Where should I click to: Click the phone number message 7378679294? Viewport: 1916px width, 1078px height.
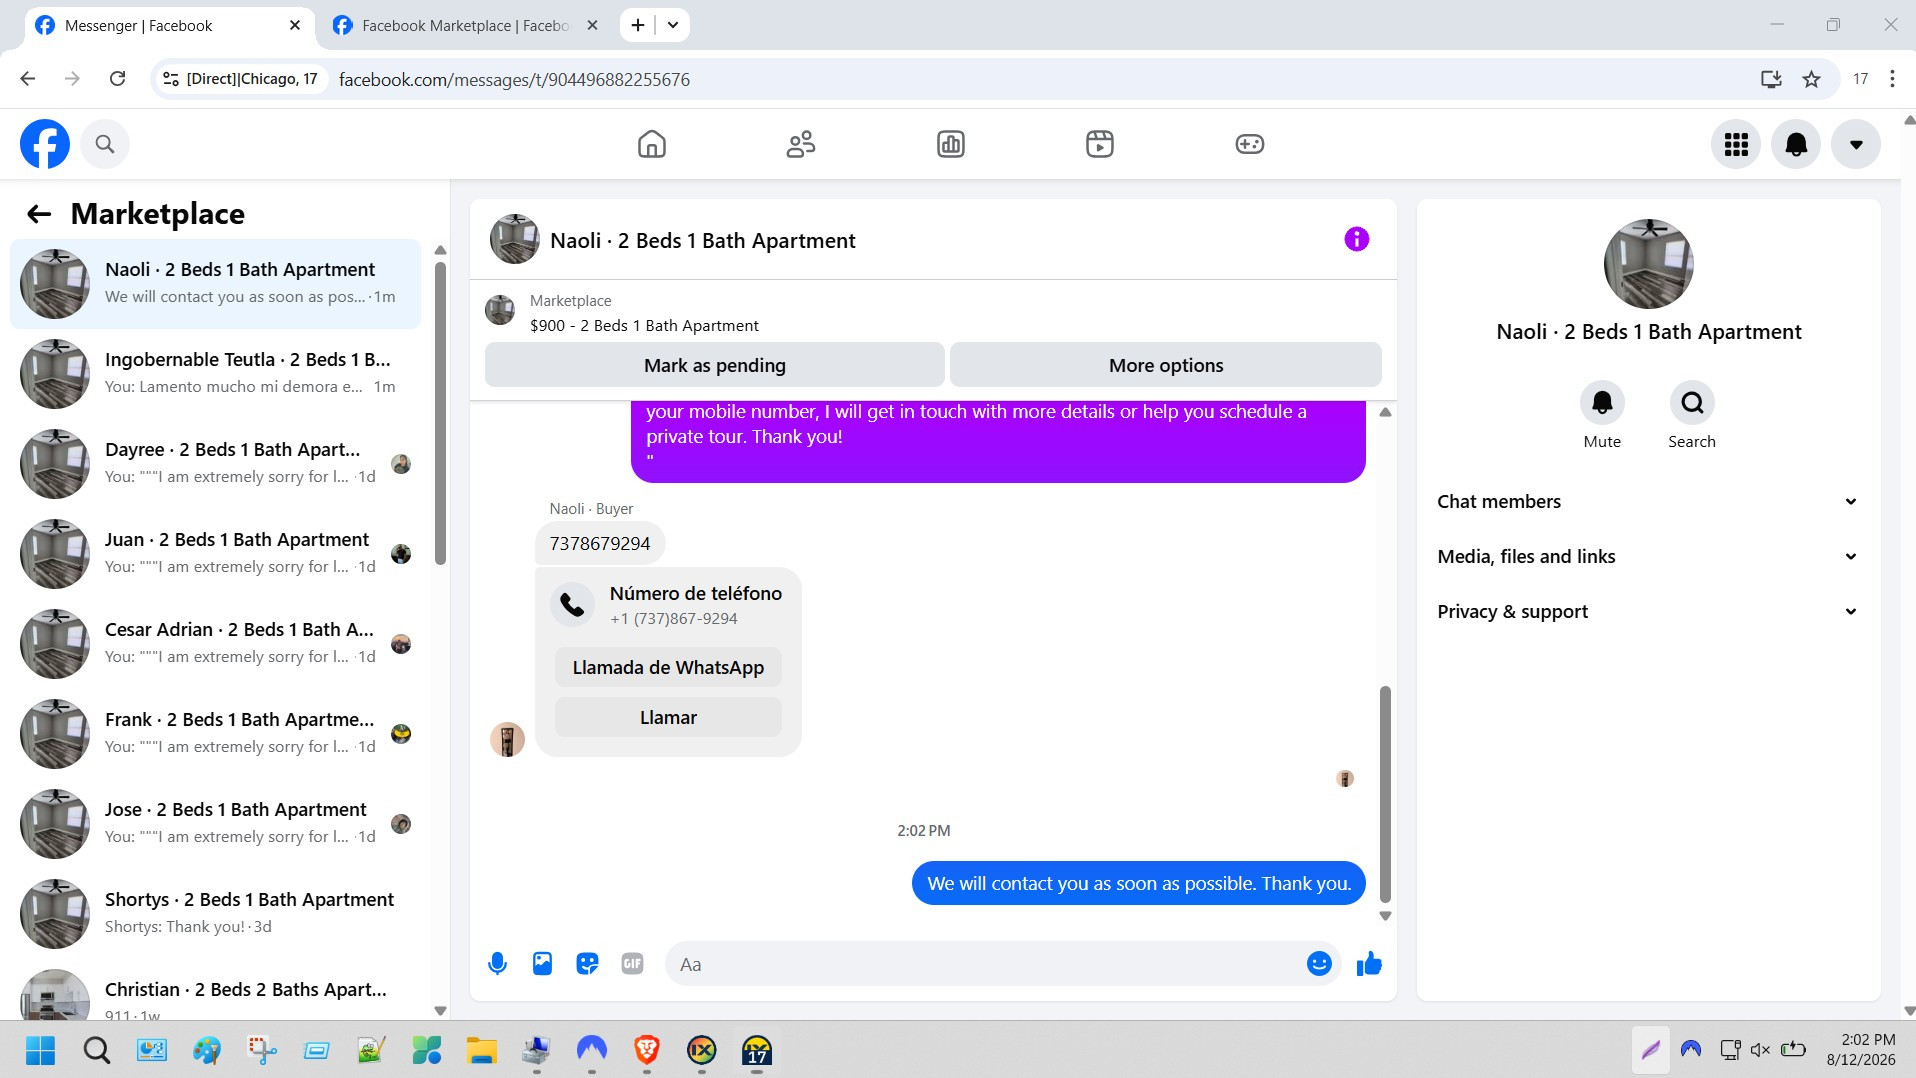coord(600,544)
